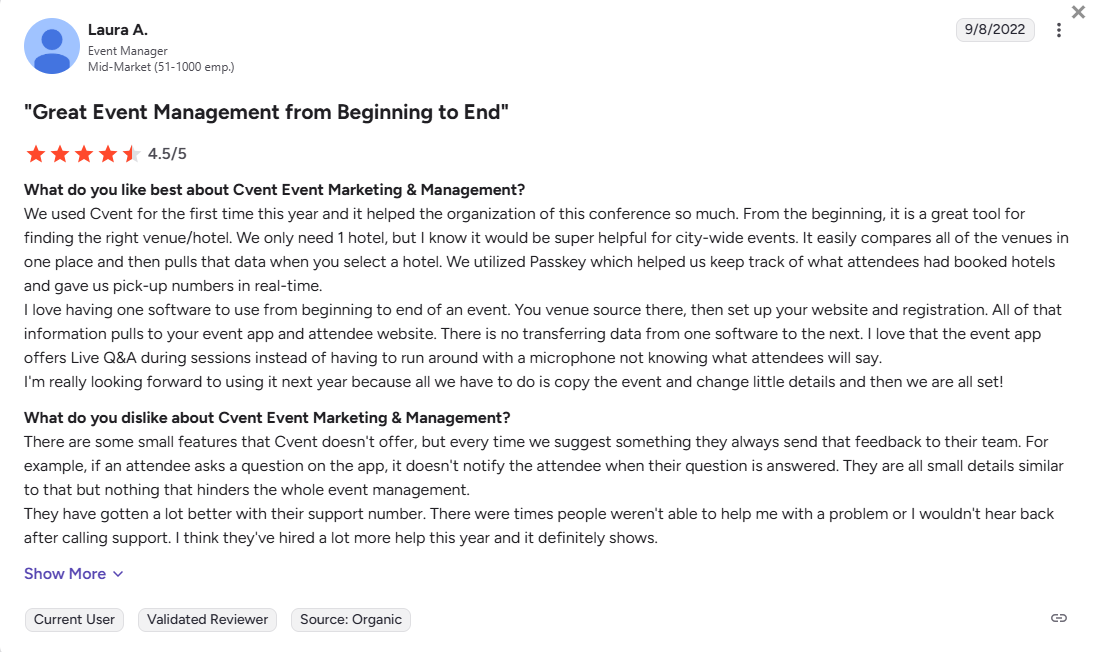The width and height of the screenshot is (1093, 652).
Task: Click the "What do you dislike" heading
Action: (267, 418)
